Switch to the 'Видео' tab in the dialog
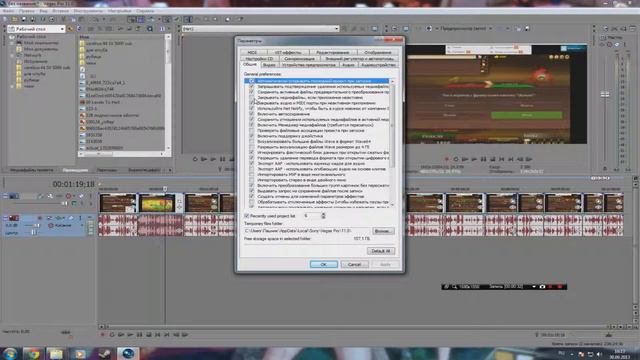 [269, 65]
